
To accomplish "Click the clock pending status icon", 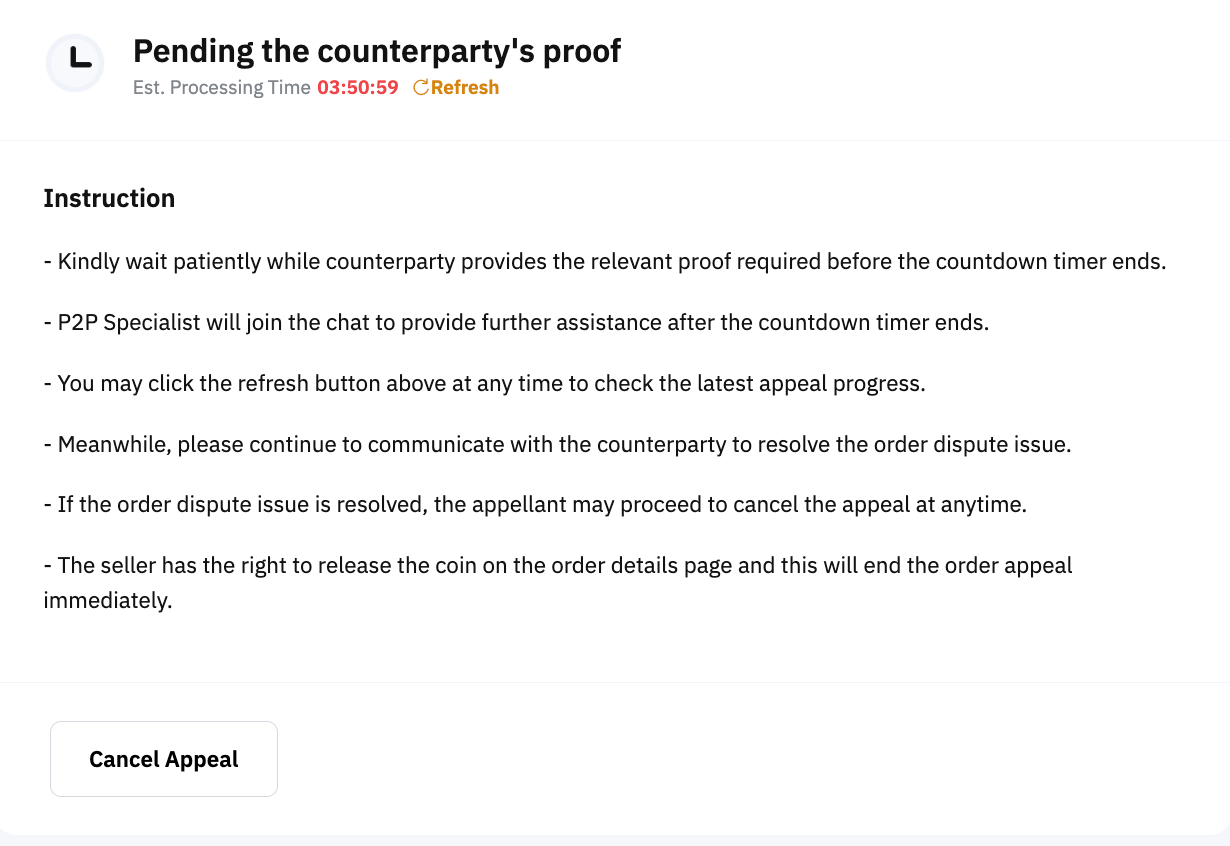I will [x=75, y=63].
